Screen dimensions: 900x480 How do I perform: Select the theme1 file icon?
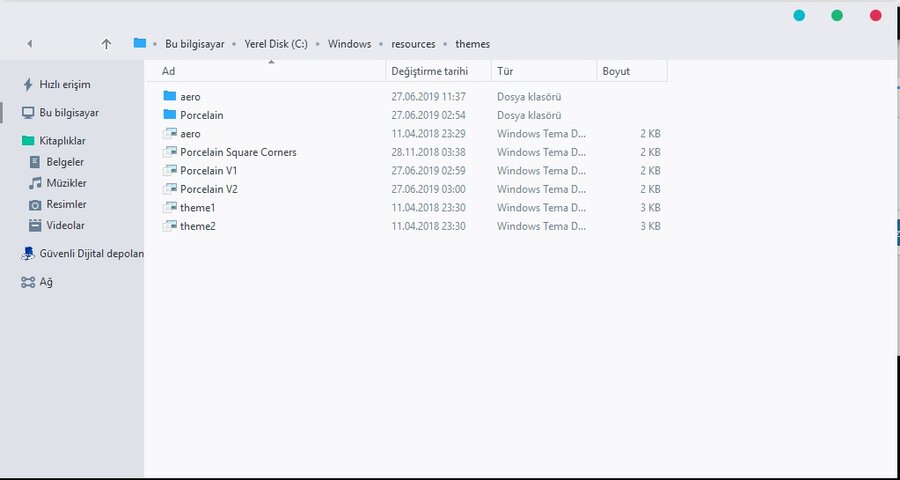click(169, 207)
